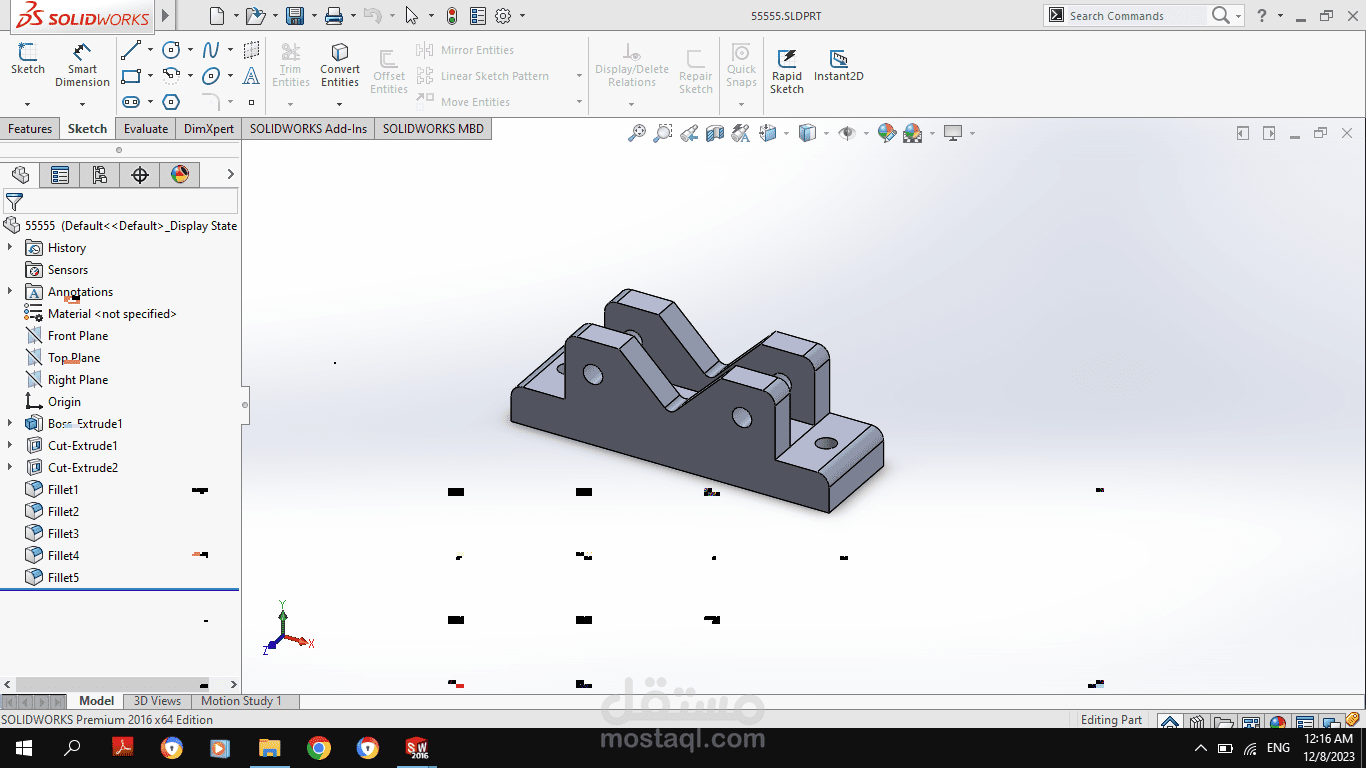Expand the Cut-Extrude1 feature node
Screen dimensions: 1366x768
[x=10, y=445]
